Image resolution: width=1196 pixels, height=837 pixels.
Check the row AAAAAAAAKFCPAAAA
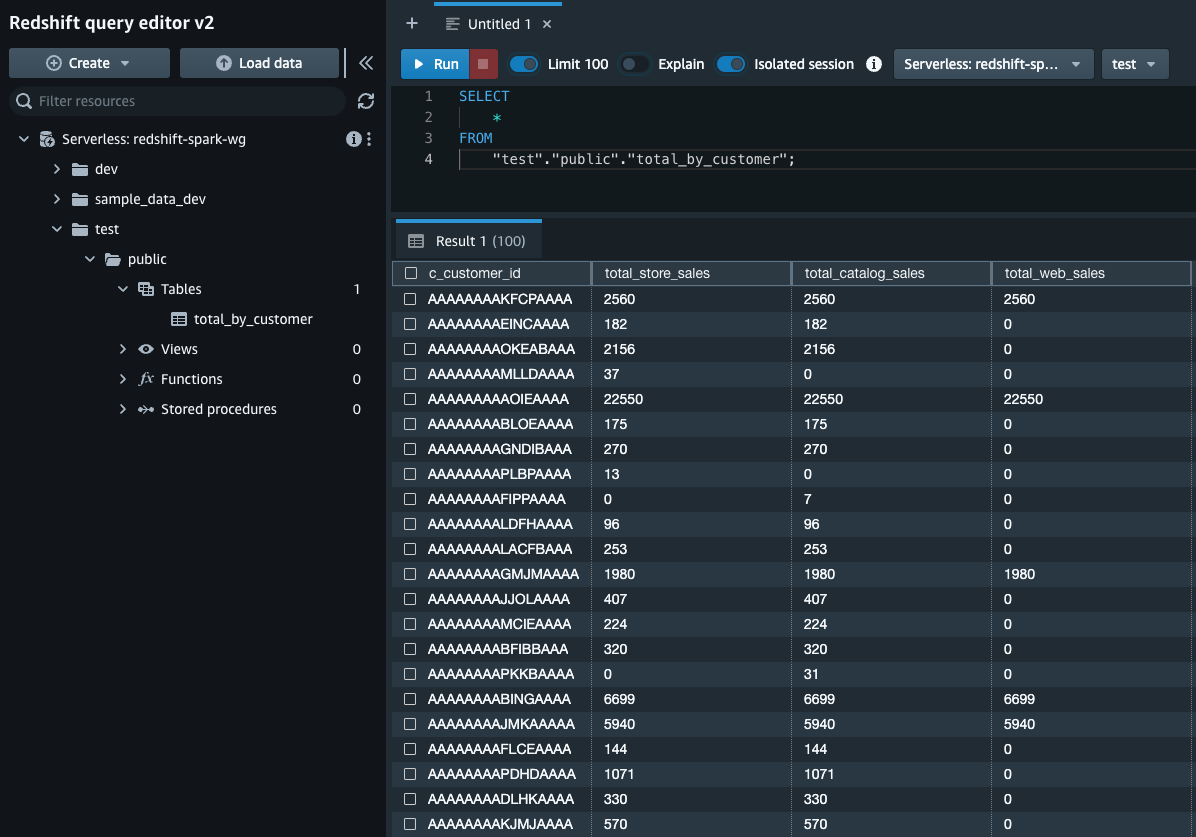click(x=410, y=299)
